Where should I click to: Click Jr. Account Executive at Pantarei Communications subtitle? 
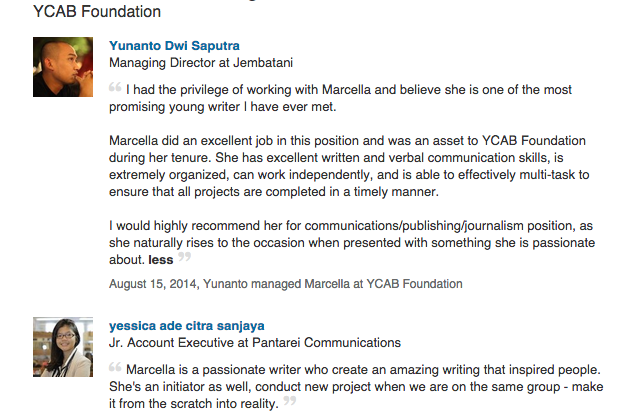coord(255,343)
